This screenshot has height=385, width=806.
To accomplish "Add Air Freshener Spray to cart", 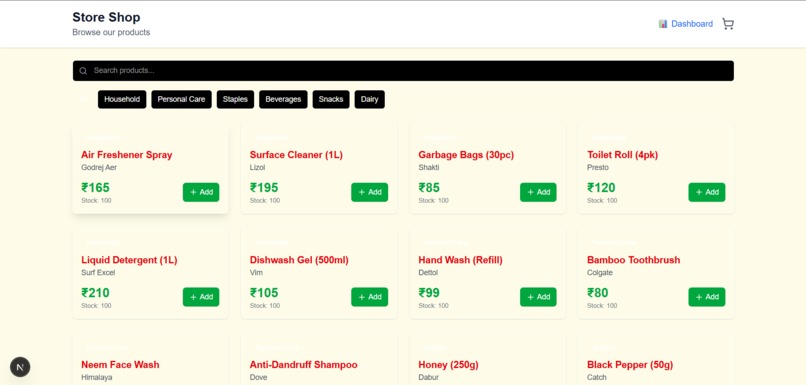I will tap(201, 192).
